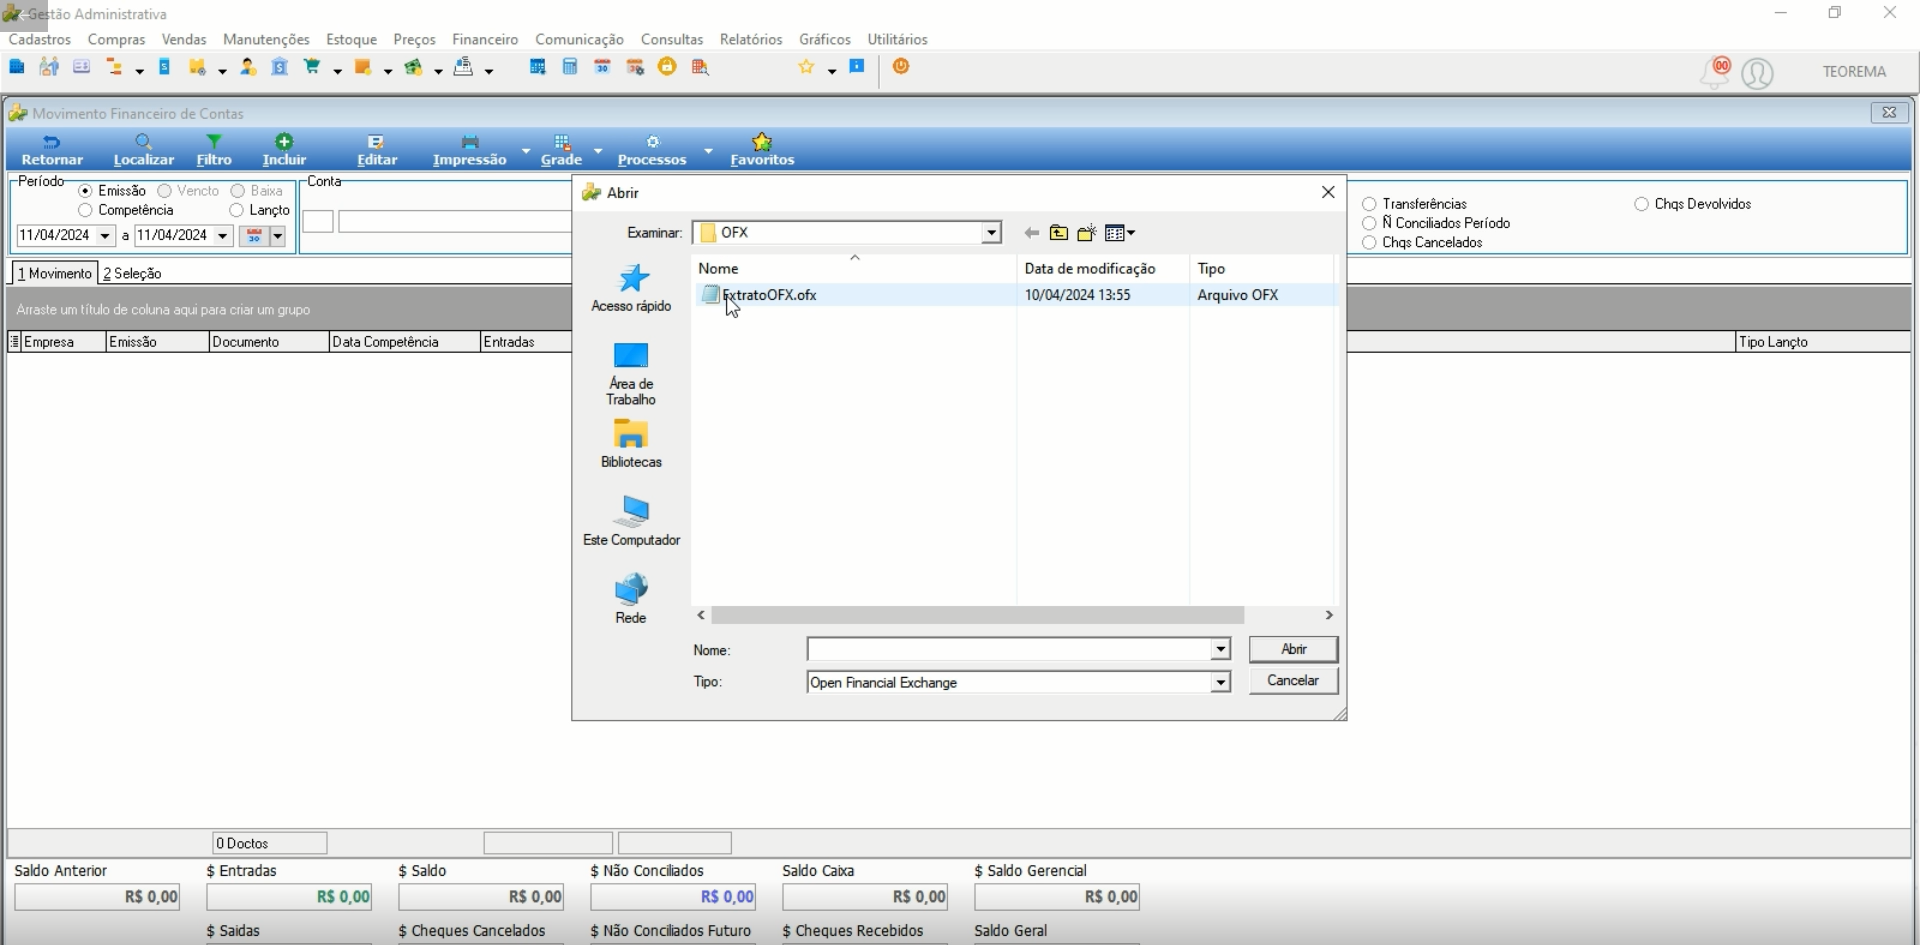Open the bank building toolbar icon

[279, 67]
